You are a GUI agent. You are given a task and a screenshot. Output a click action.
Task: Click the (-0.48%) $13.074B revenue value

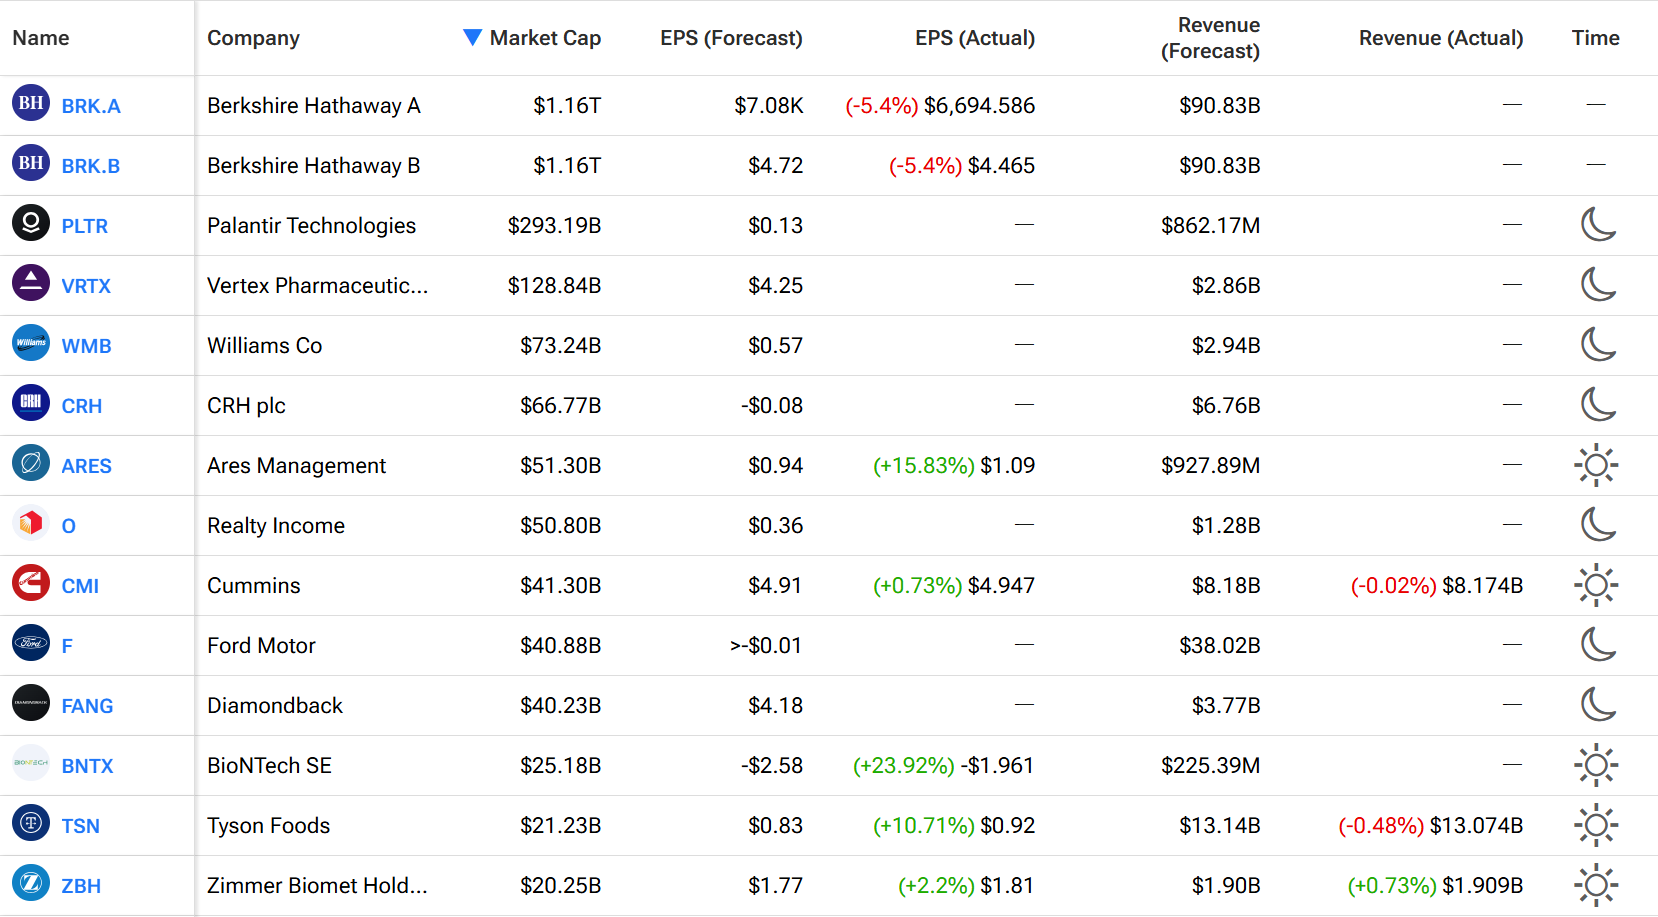tap(1431, 826)
